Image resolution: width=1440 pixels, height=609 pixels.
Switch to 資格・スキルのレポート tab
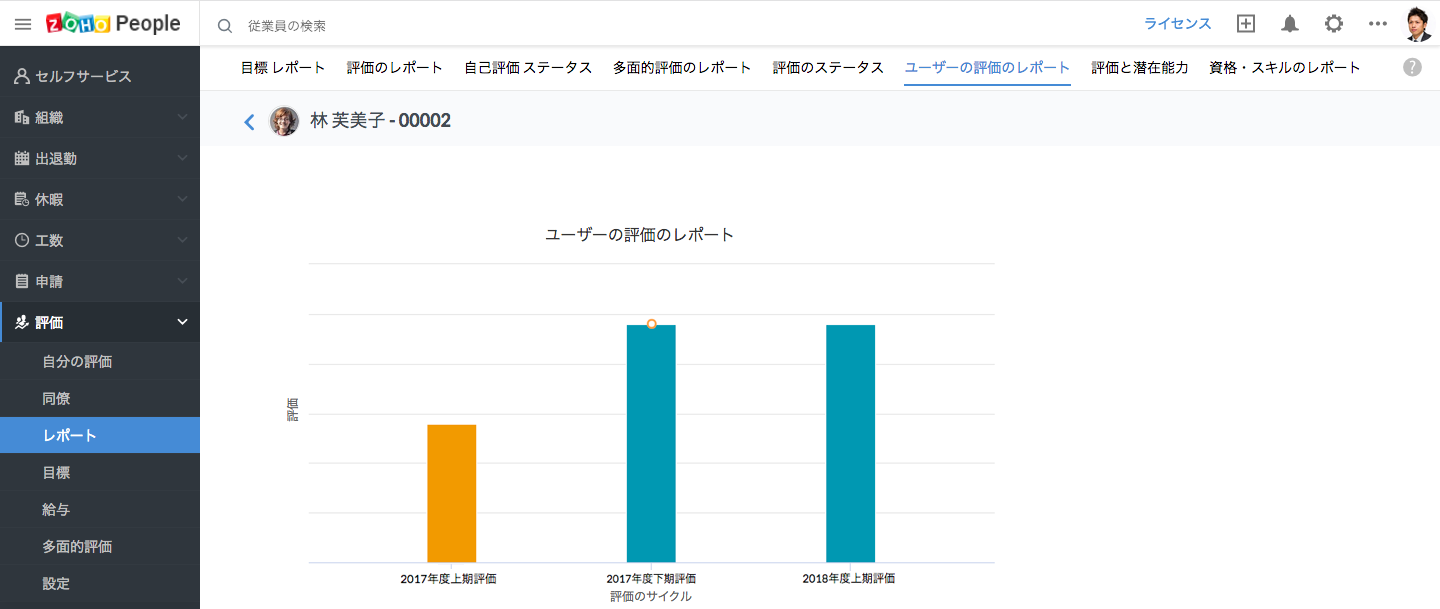click(x=1285, y=68)
